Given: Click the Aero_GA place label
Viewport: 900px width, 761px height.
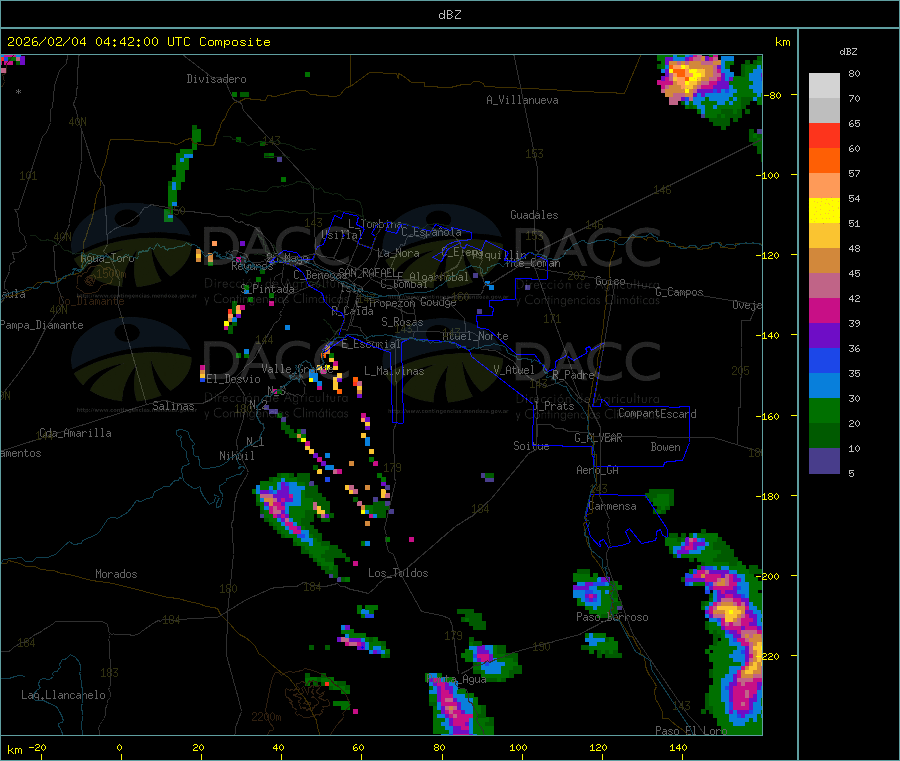Looking at the screenshot, I should [x=598, y=470].
